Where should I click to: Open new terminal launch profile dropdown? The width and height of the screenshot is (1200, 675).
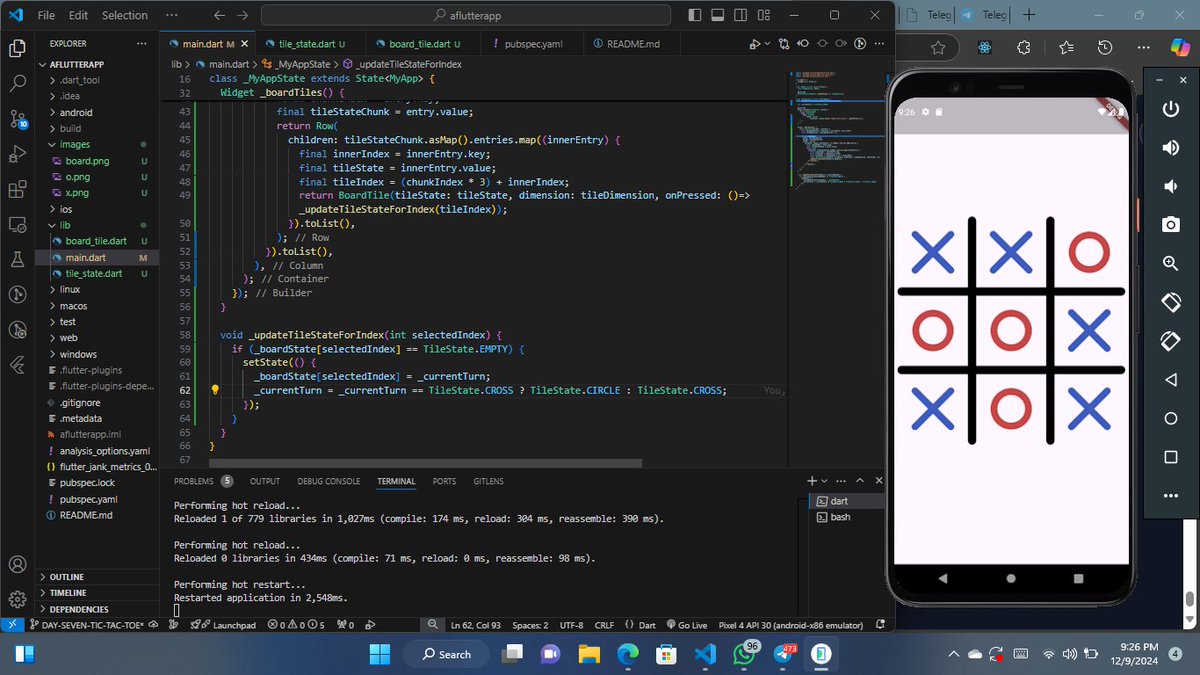[824, 481]
